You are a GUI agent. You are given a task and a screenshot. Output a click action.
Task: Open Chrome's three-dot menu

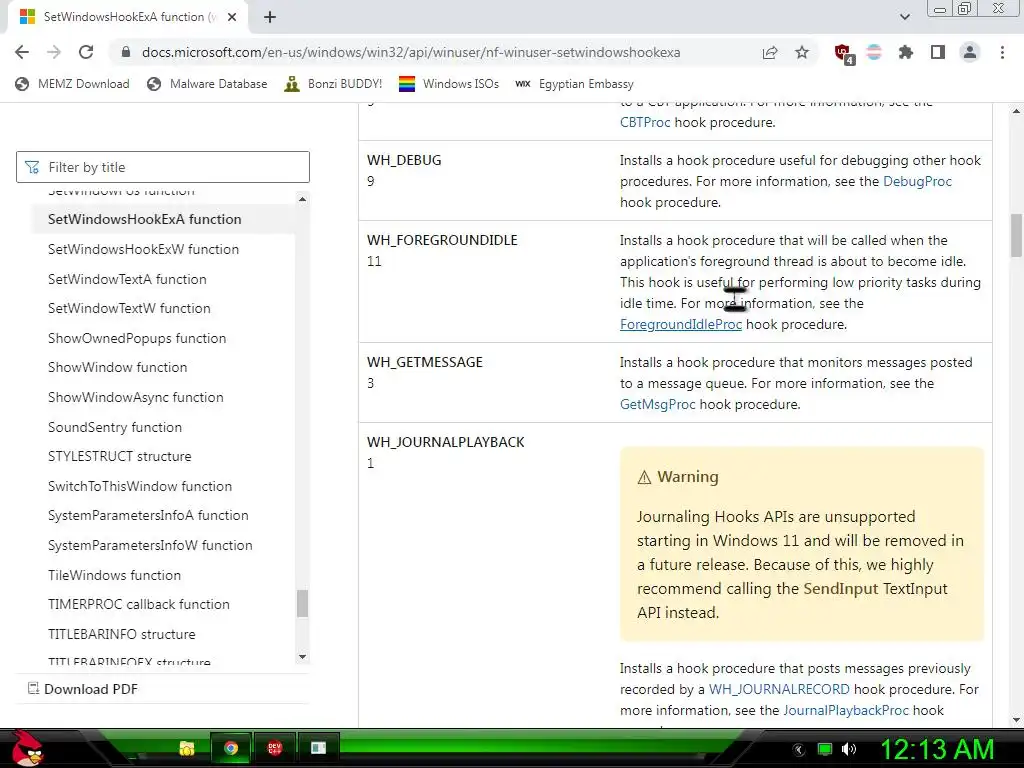pyautogui.click(x=1002, y=52)
